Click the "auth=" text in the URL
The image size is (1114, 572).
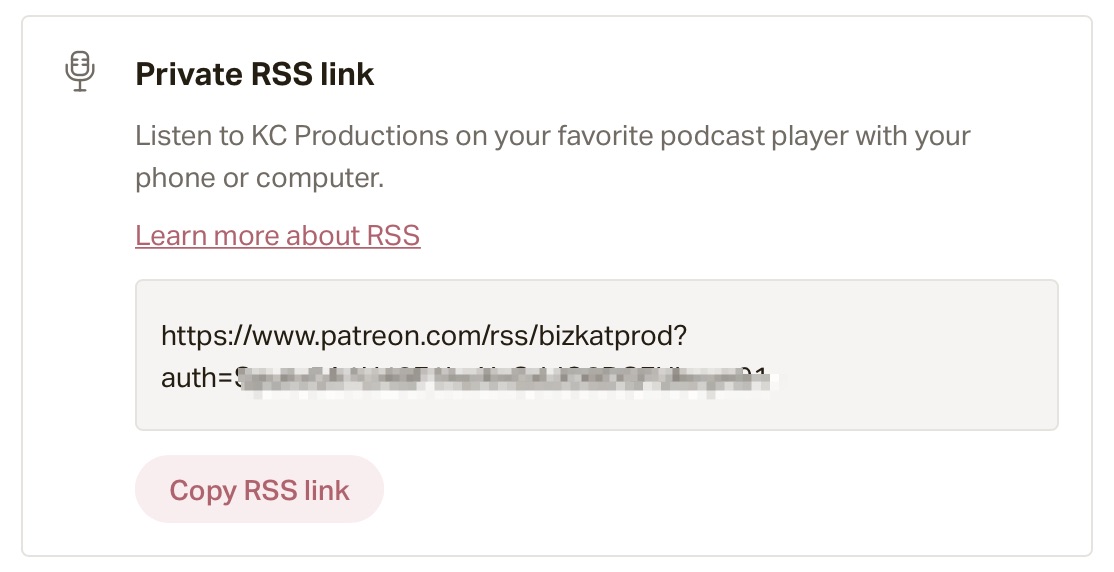click(197, 379)
